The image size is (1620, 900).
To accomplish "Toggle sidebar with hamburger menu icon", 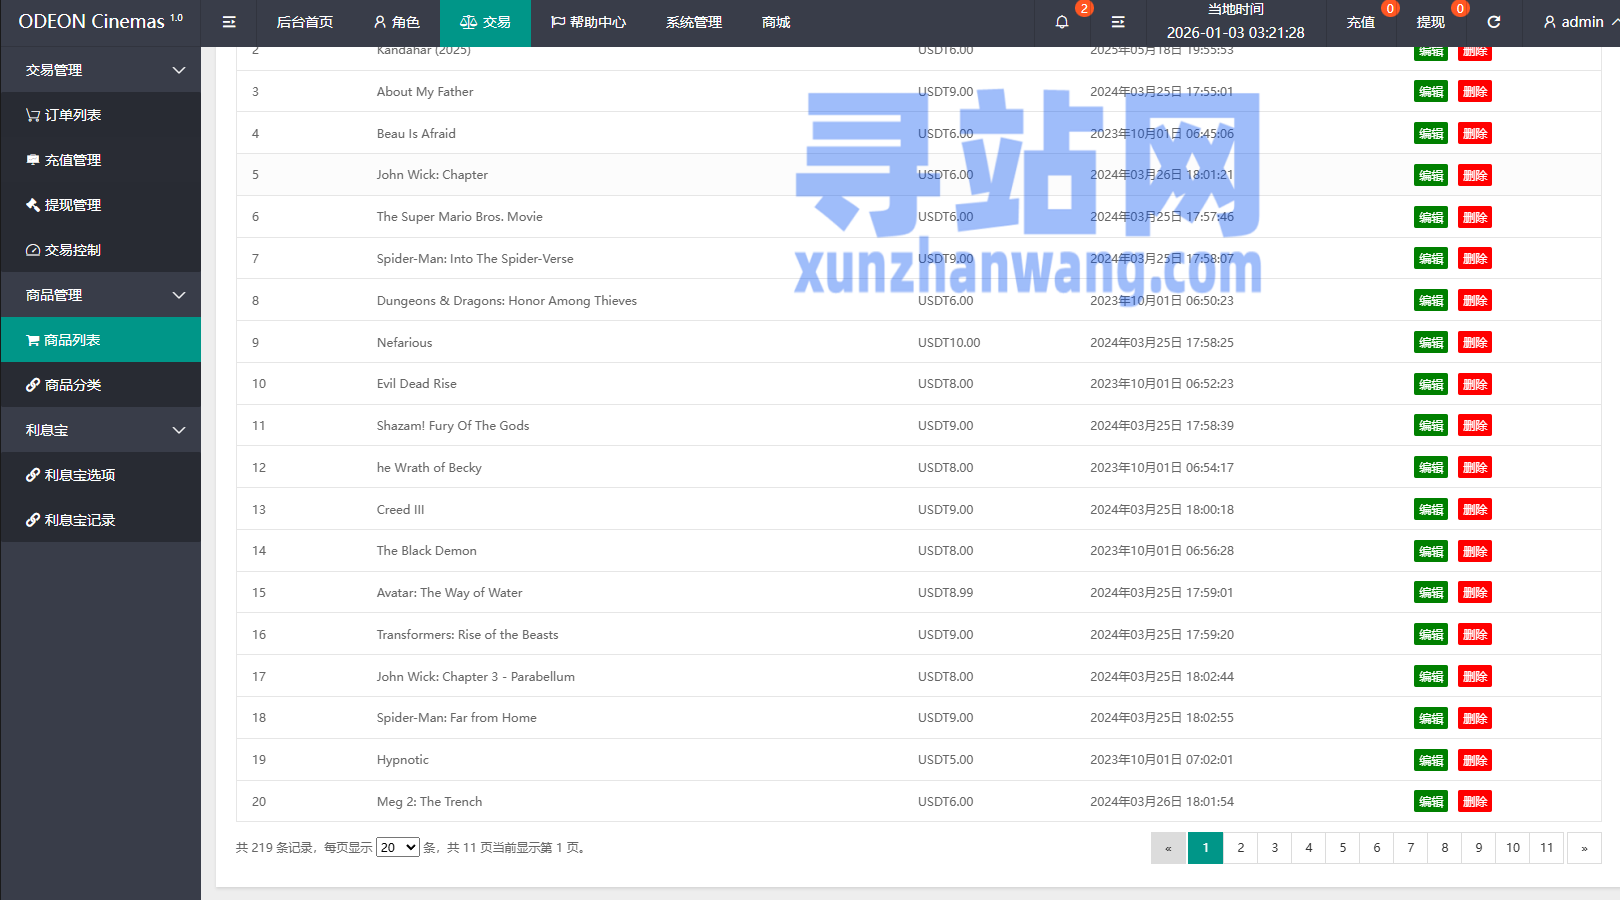I will tap(229, 22).
